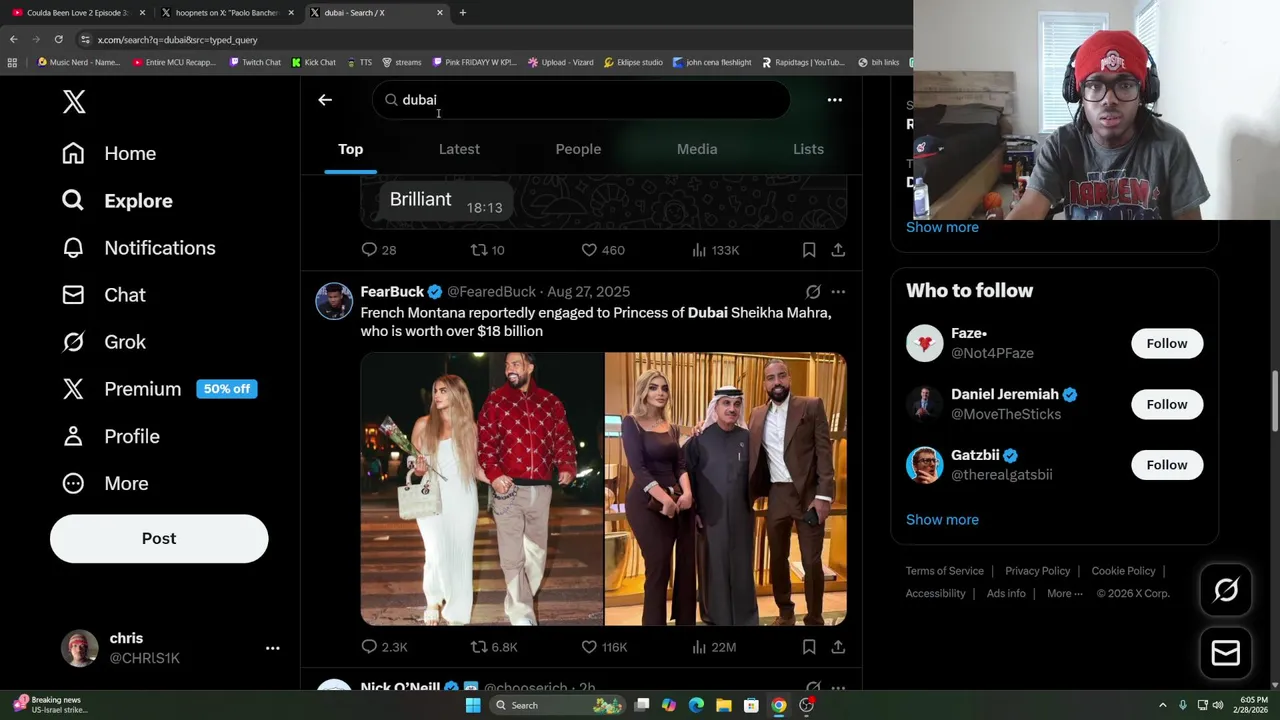Switch to the Media tab

click(697, 149)
